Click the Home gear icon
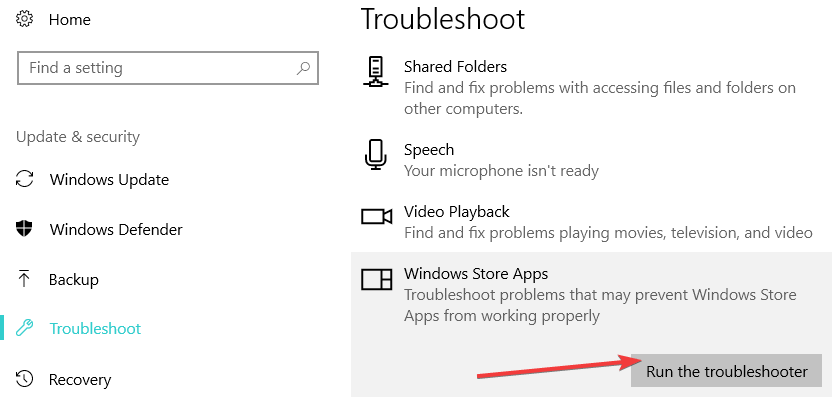836x403 pixels. (x=25, y=20)
